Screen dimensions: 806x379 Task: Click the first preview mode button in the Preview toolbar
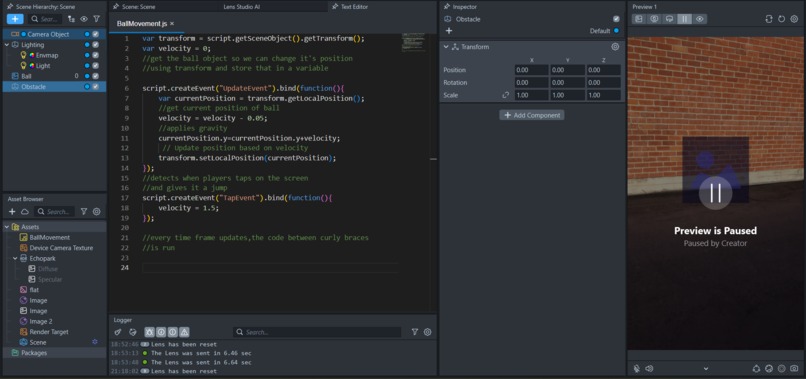point(639,19)
